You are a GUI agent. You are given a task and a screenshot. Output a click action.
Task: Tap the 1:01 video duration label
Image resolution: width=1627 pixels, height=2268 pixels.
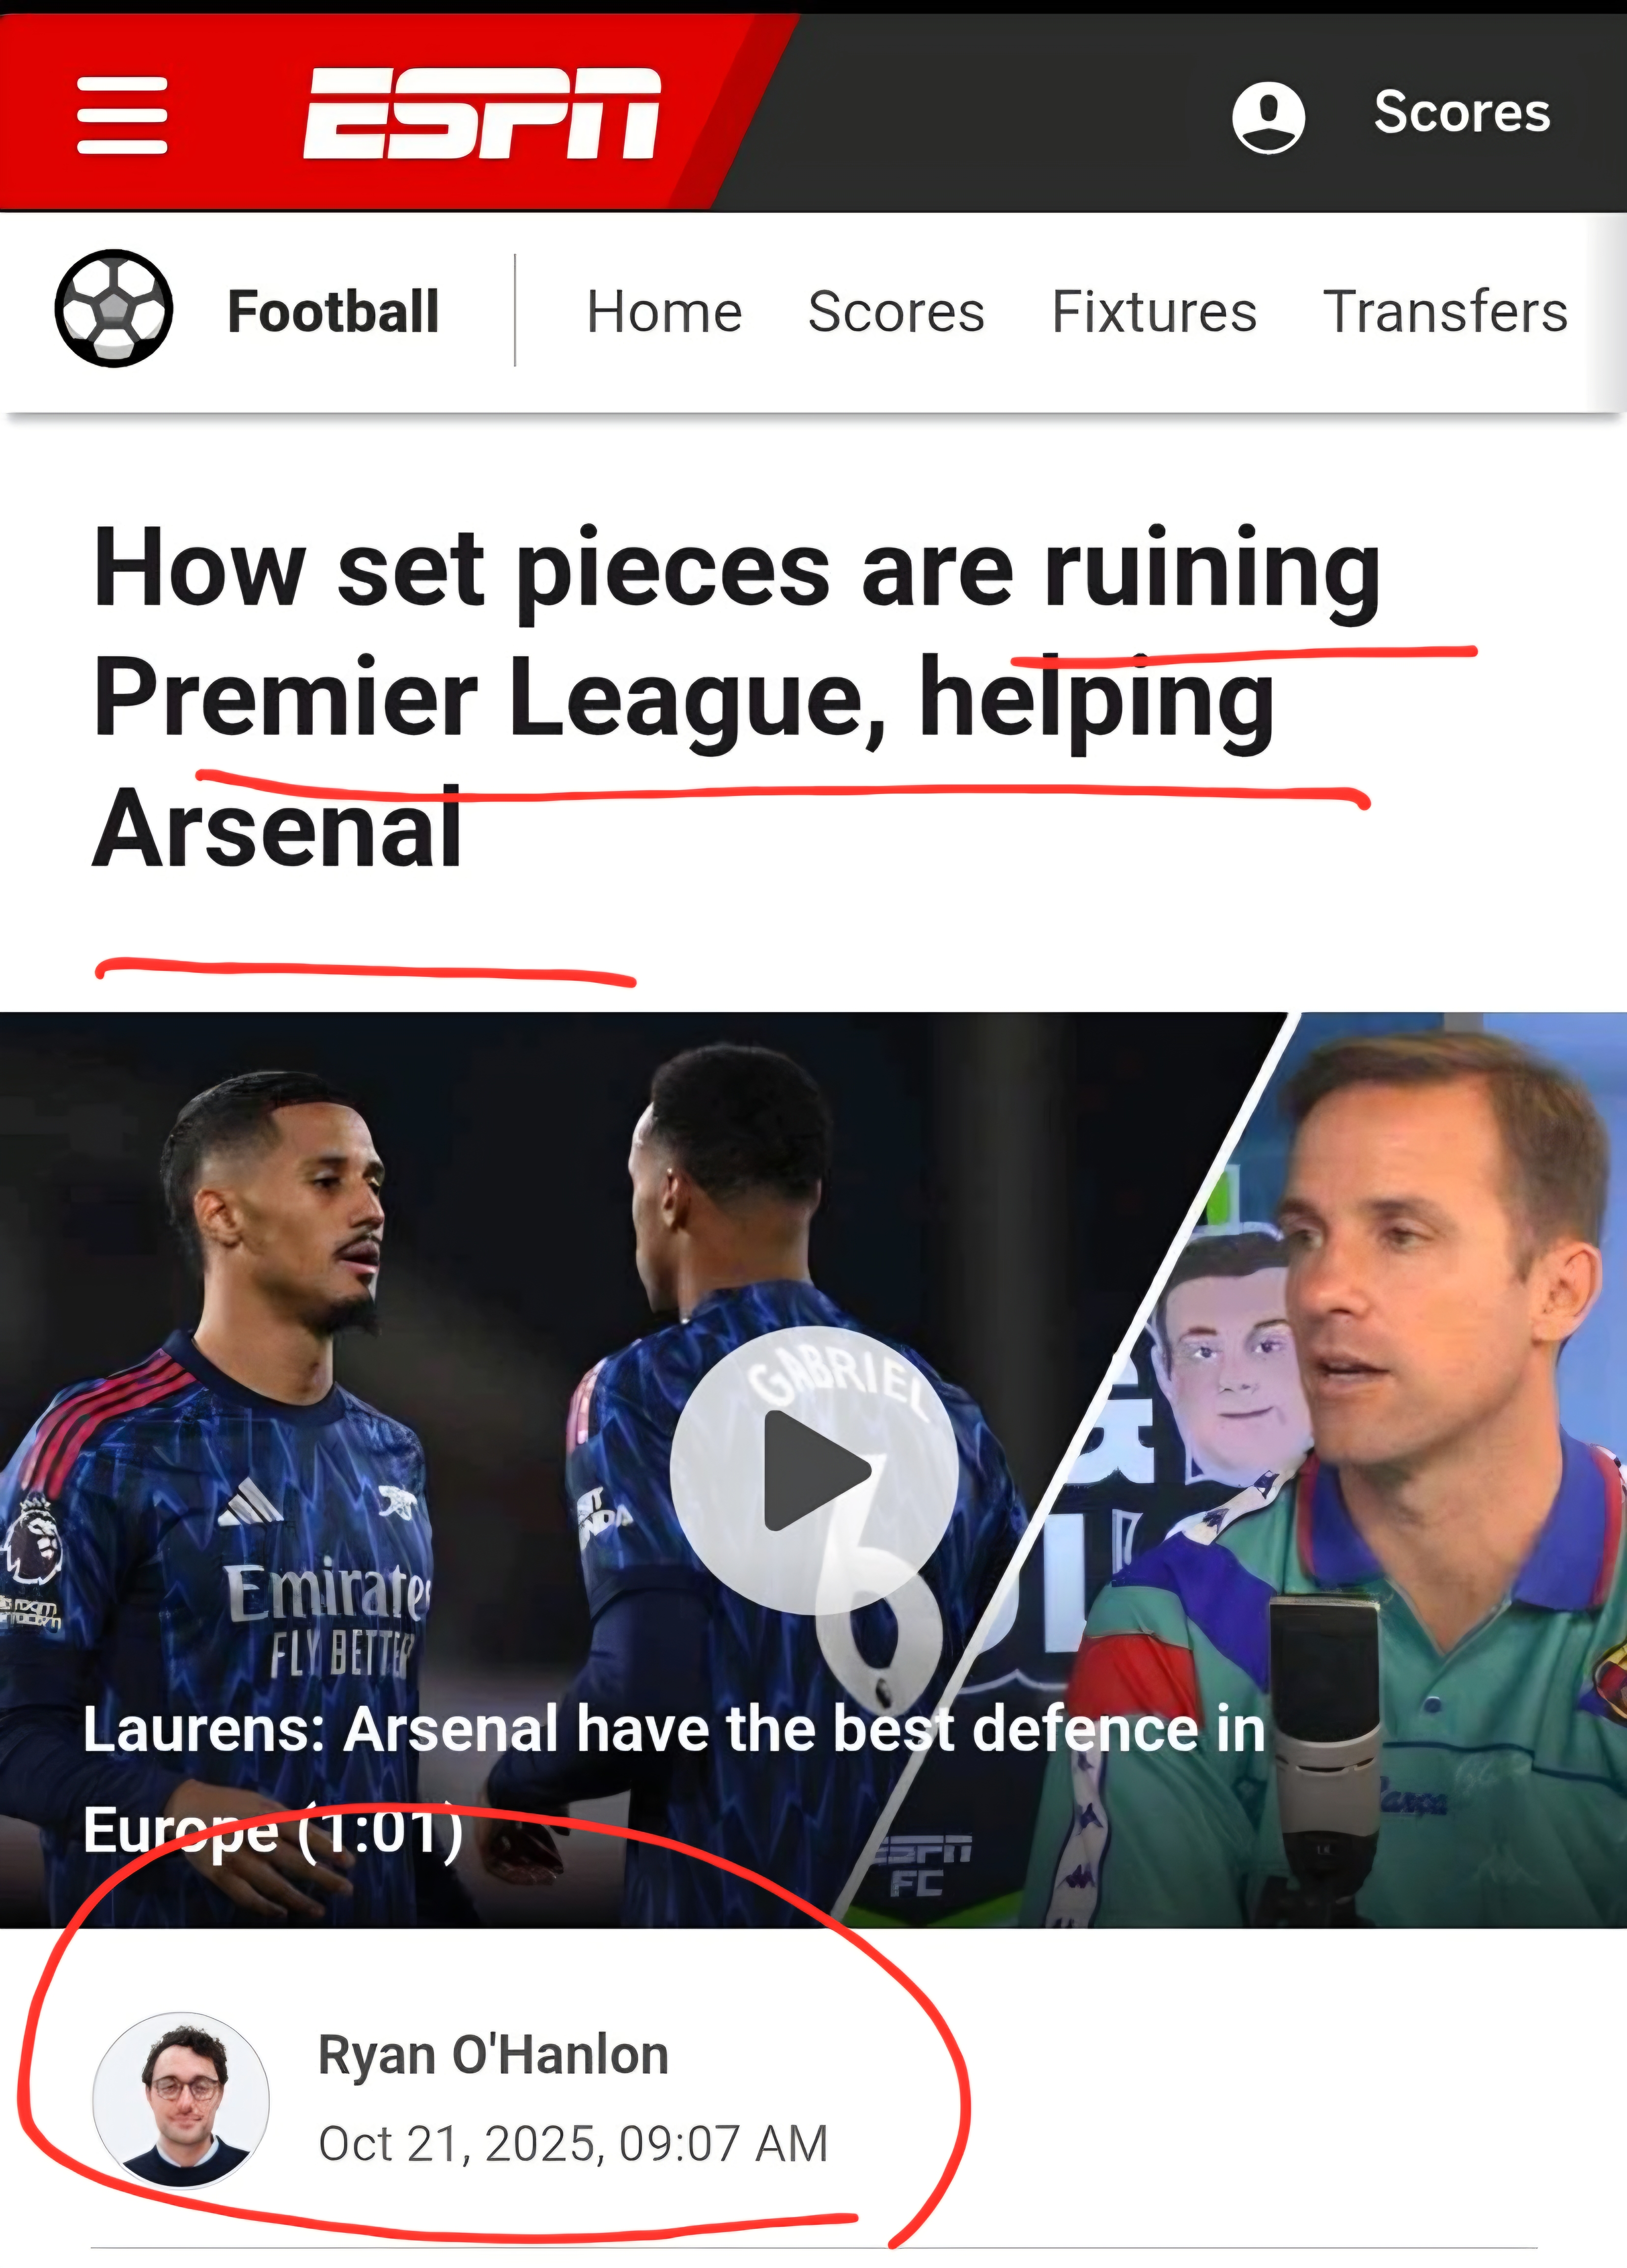click(x=381, y=1829)
